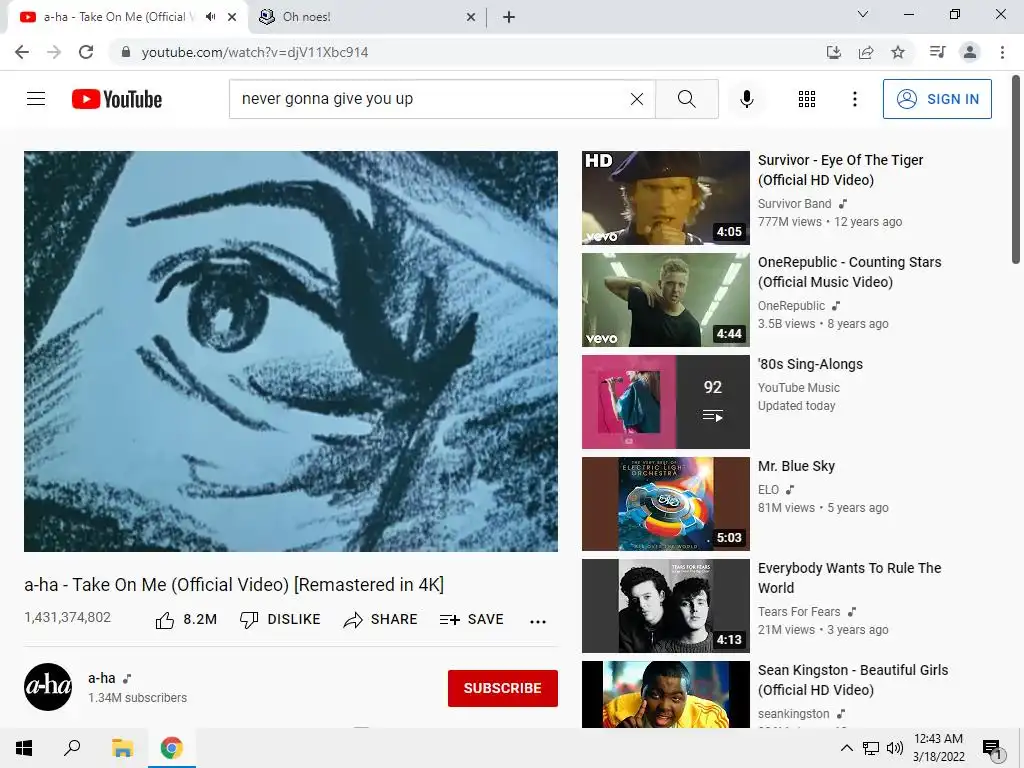The height and width of the screenshot is (768, 1024).
Task: Open the SHARE dialog
Action: pyautogui.click(x=380, y=619)
